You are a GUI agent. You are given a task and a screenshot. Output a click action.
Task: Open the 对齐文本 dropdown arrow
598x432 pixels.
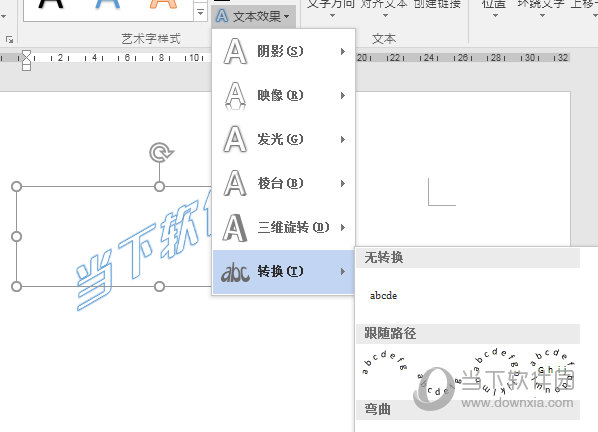tap(385, 16)
